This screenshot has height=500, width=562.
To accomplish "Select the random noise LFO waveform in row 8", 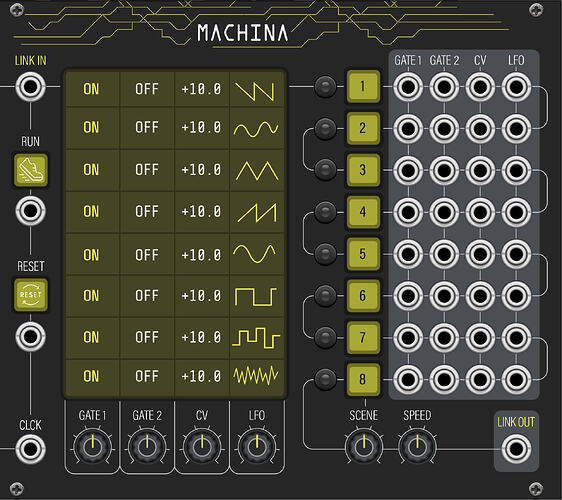I will point(257,376).
